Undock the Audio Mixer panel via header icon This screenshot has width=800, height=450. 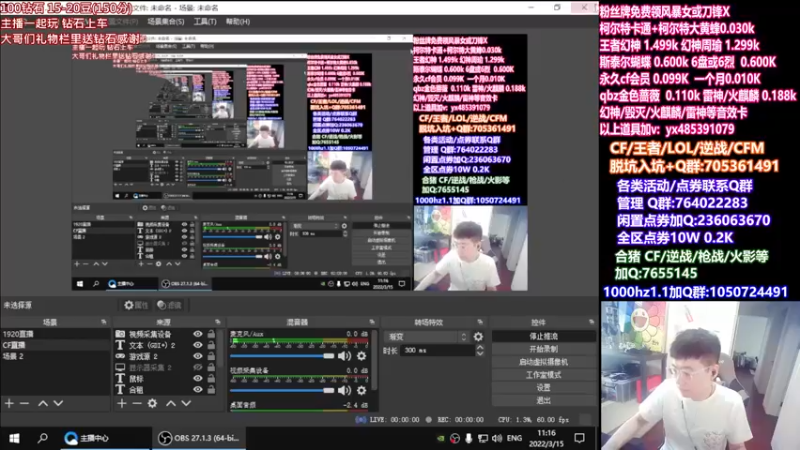click(x=371, y=322)
